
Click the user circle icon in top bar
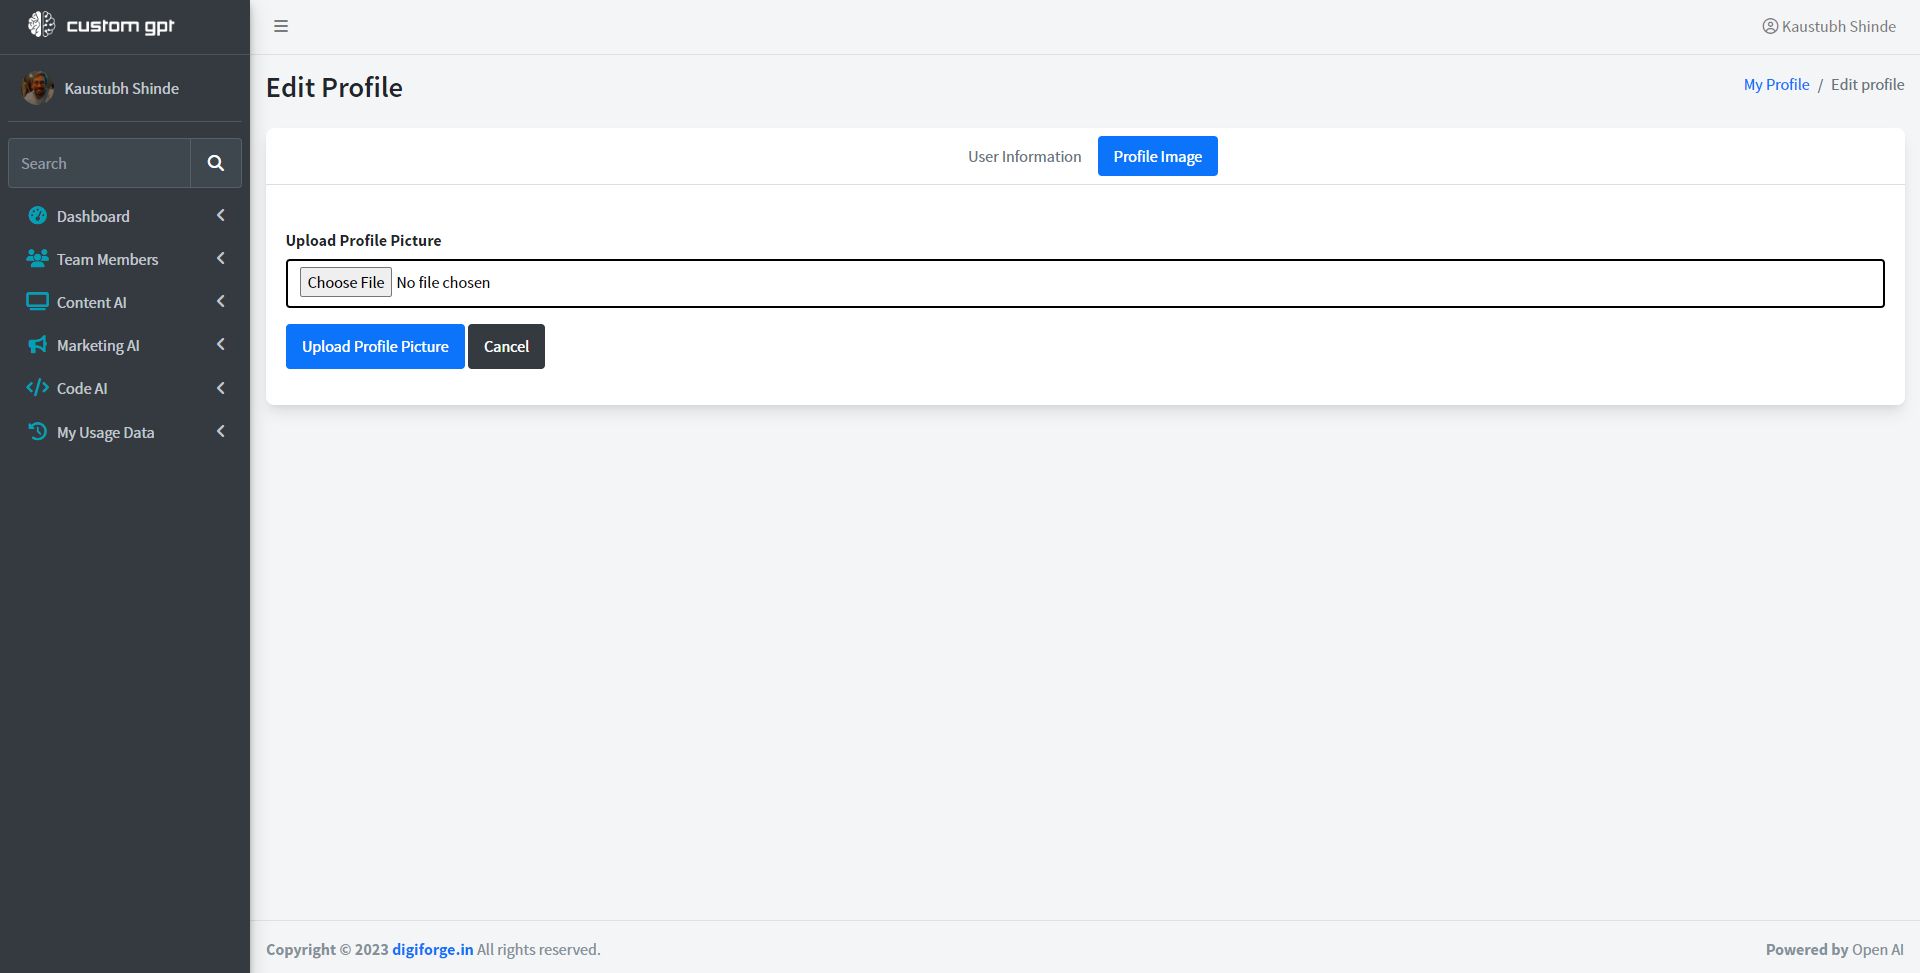[1770, 26]
